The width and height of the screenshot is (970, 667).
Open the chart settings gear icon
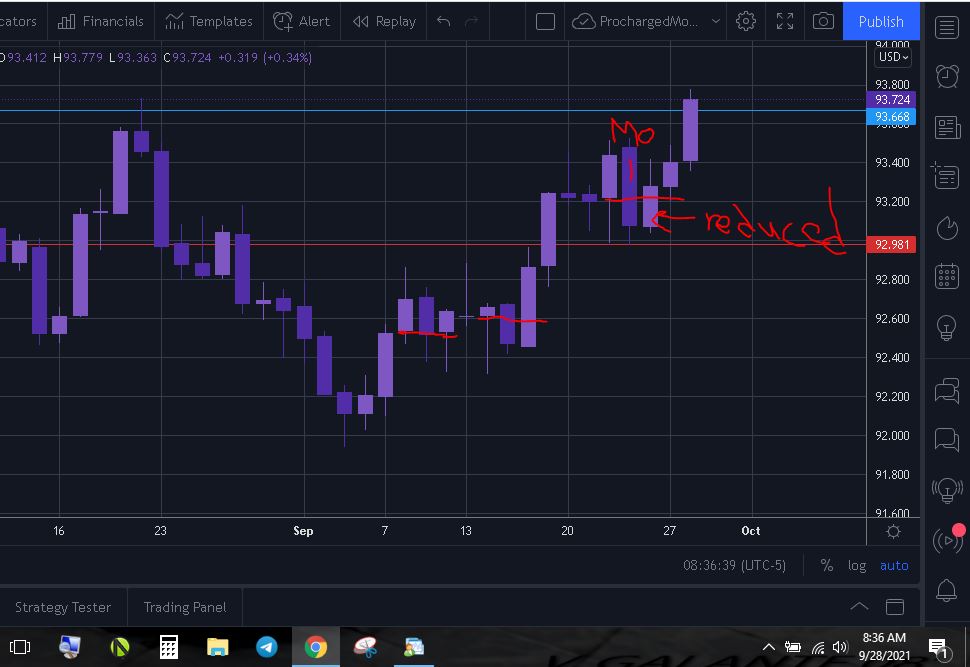pos(745,20)
